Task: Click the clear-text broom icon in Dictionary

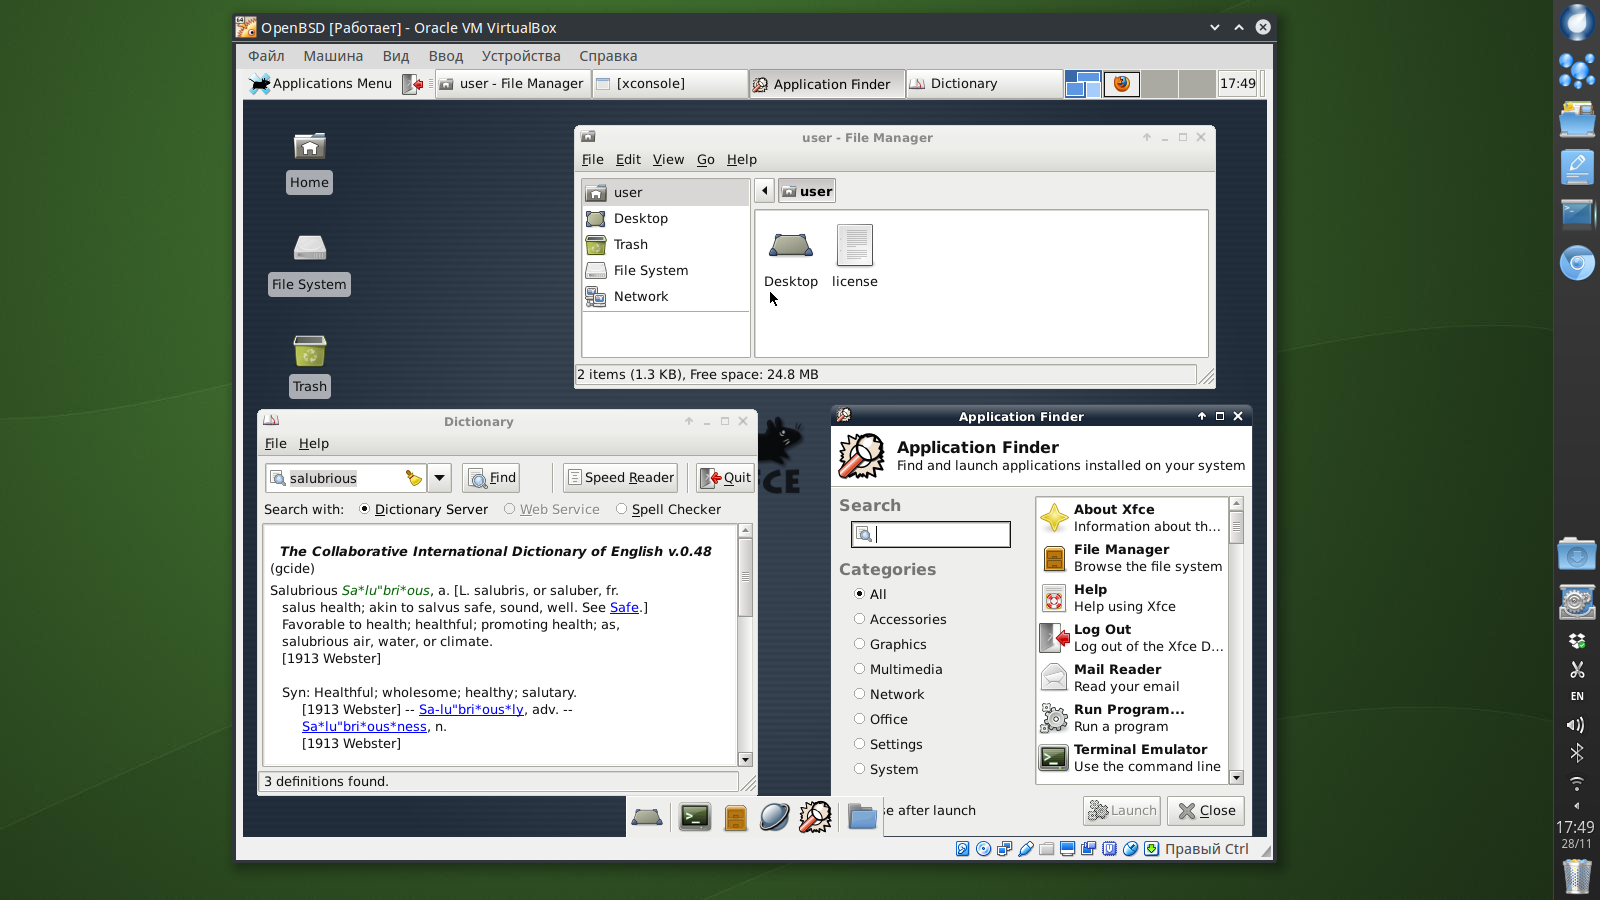Action: [x=413, y=478]
